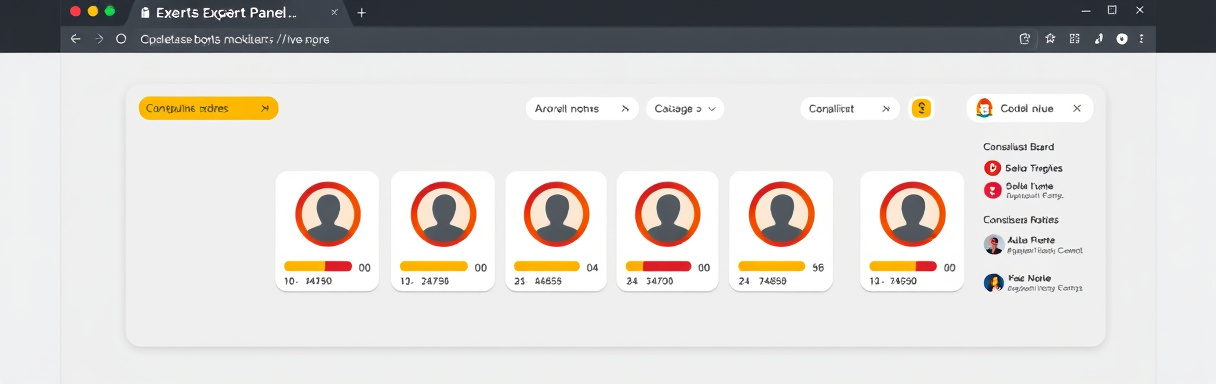Click the '56' value on card 74850

pos(818,268)
